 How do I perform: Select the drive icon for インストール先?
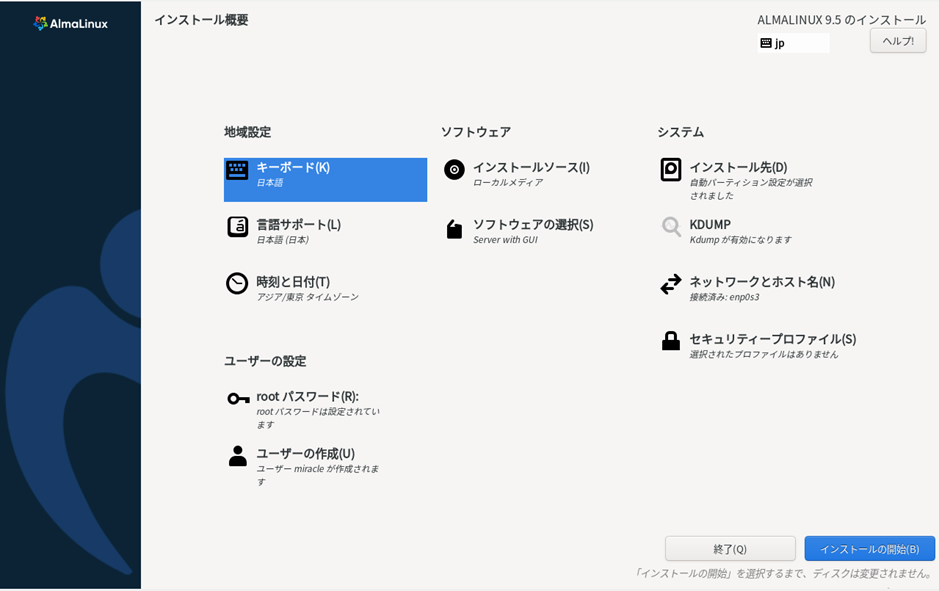click(x=672, y=169)
